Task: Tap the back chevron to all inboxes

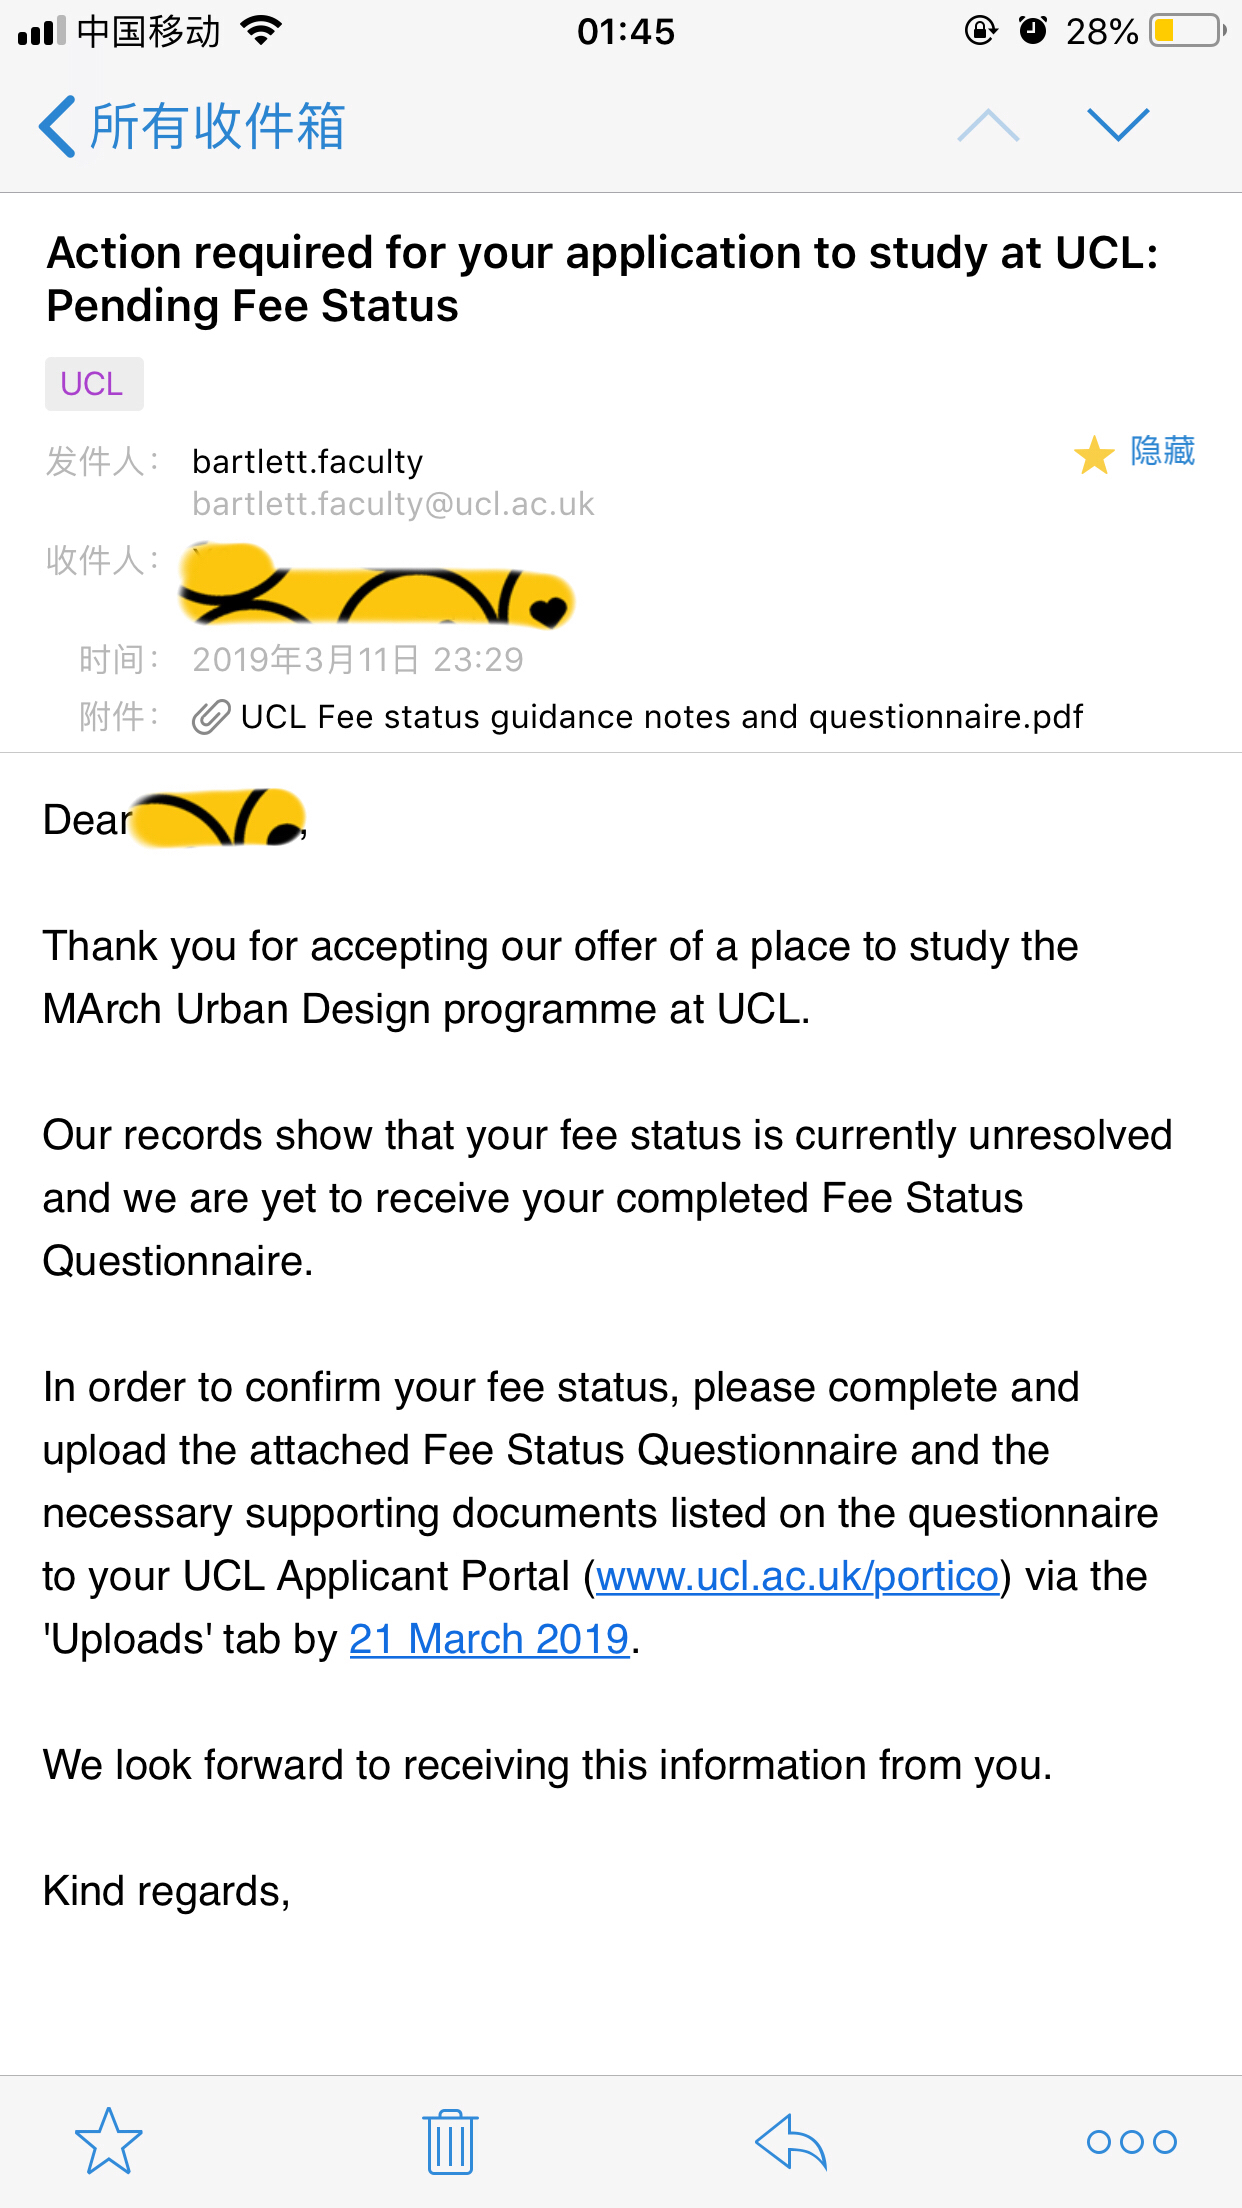Action: 57,127
